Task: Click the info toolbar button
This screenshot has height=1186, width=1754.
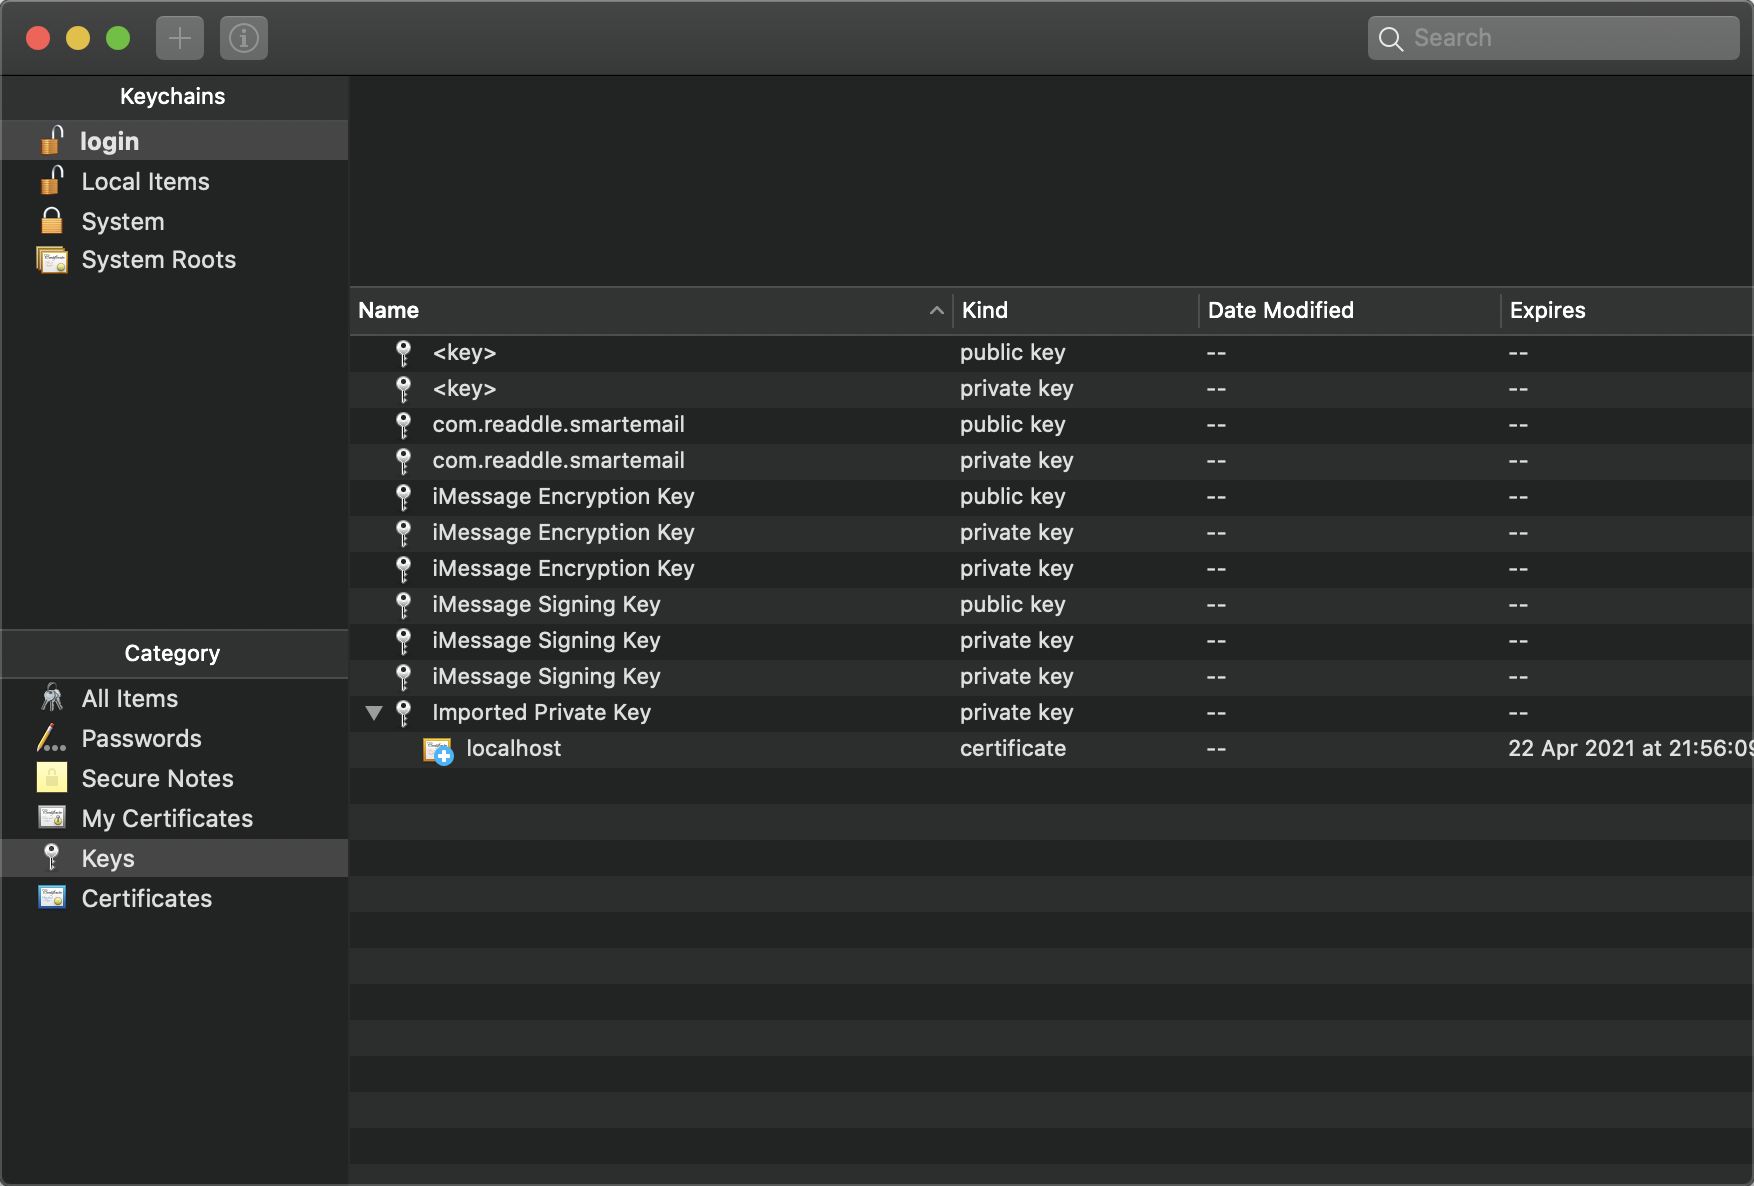Action: (244, 38)
